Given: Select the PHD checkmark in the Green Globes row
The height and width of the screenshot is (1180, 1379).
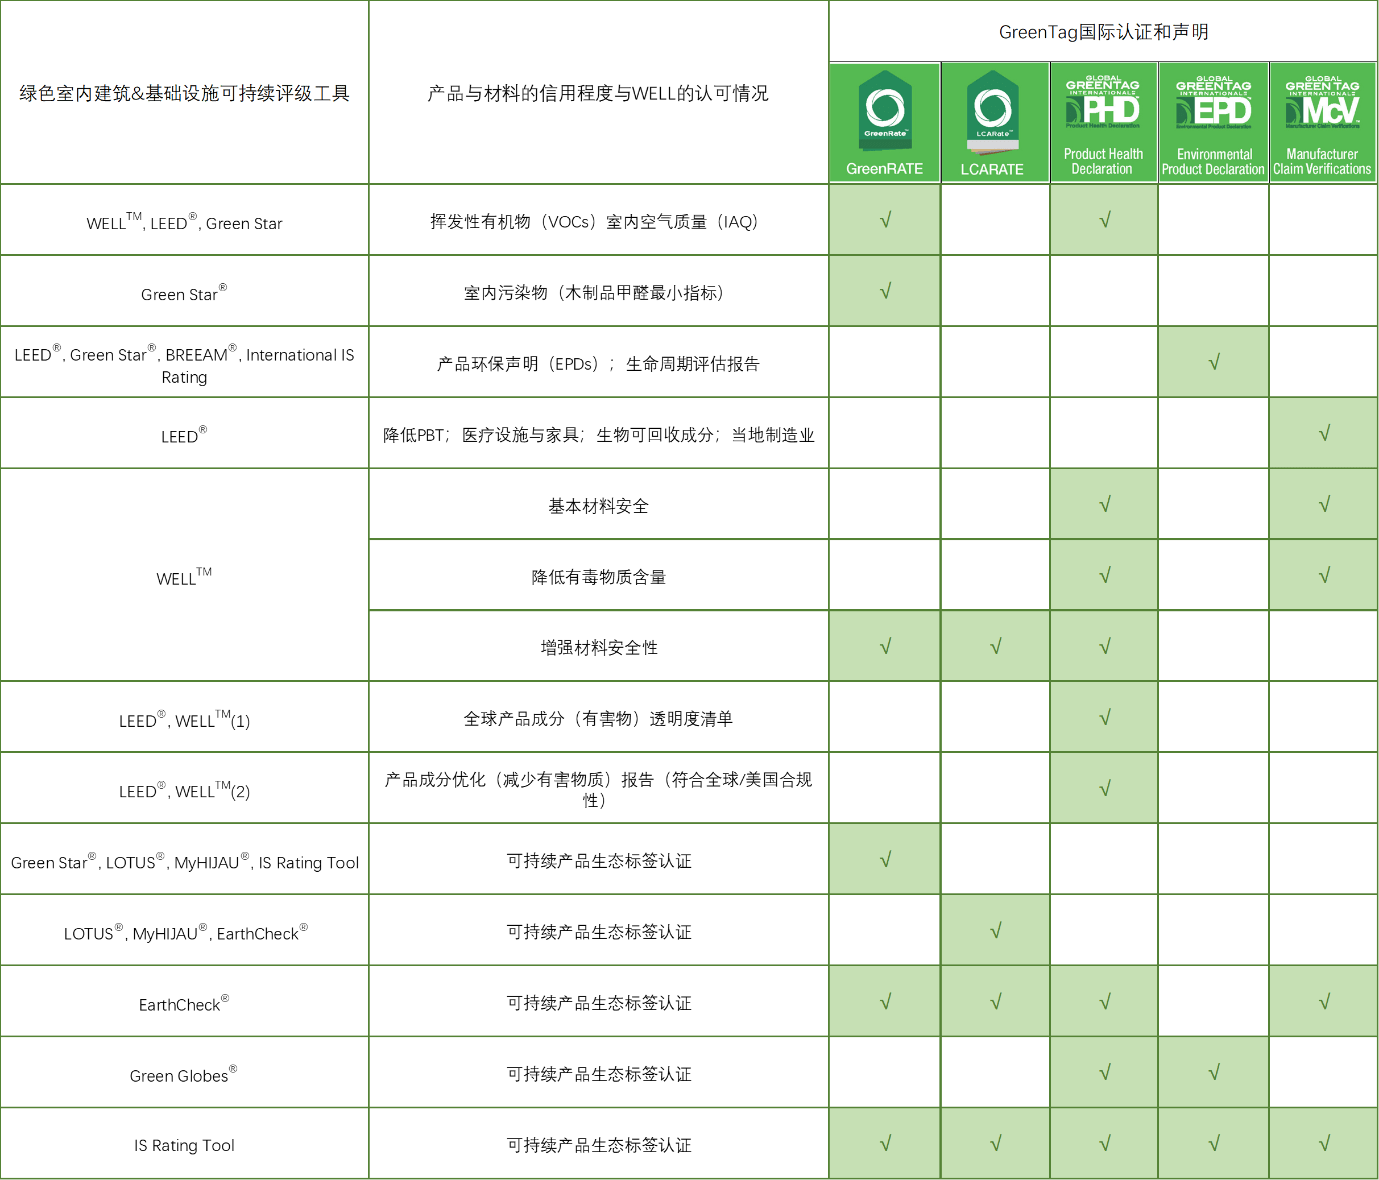Looking at the screenshot, I should coord(1105,1072).
